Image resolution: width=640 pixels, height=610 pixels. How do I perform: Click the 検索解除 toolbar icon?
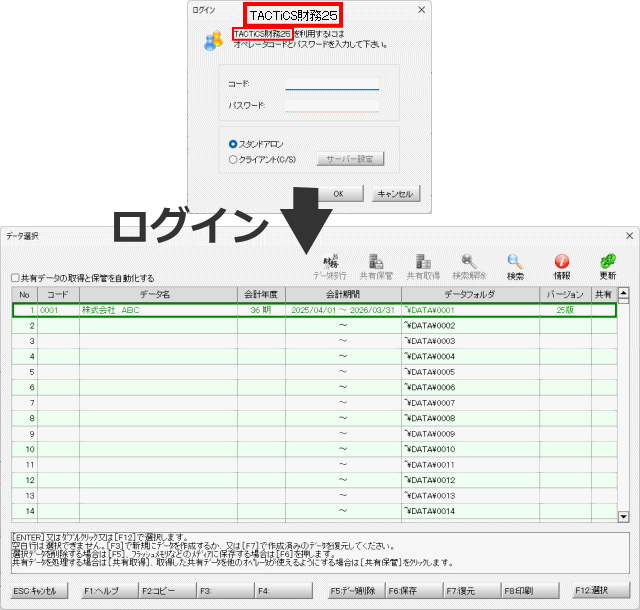click(x=469, y=267)
